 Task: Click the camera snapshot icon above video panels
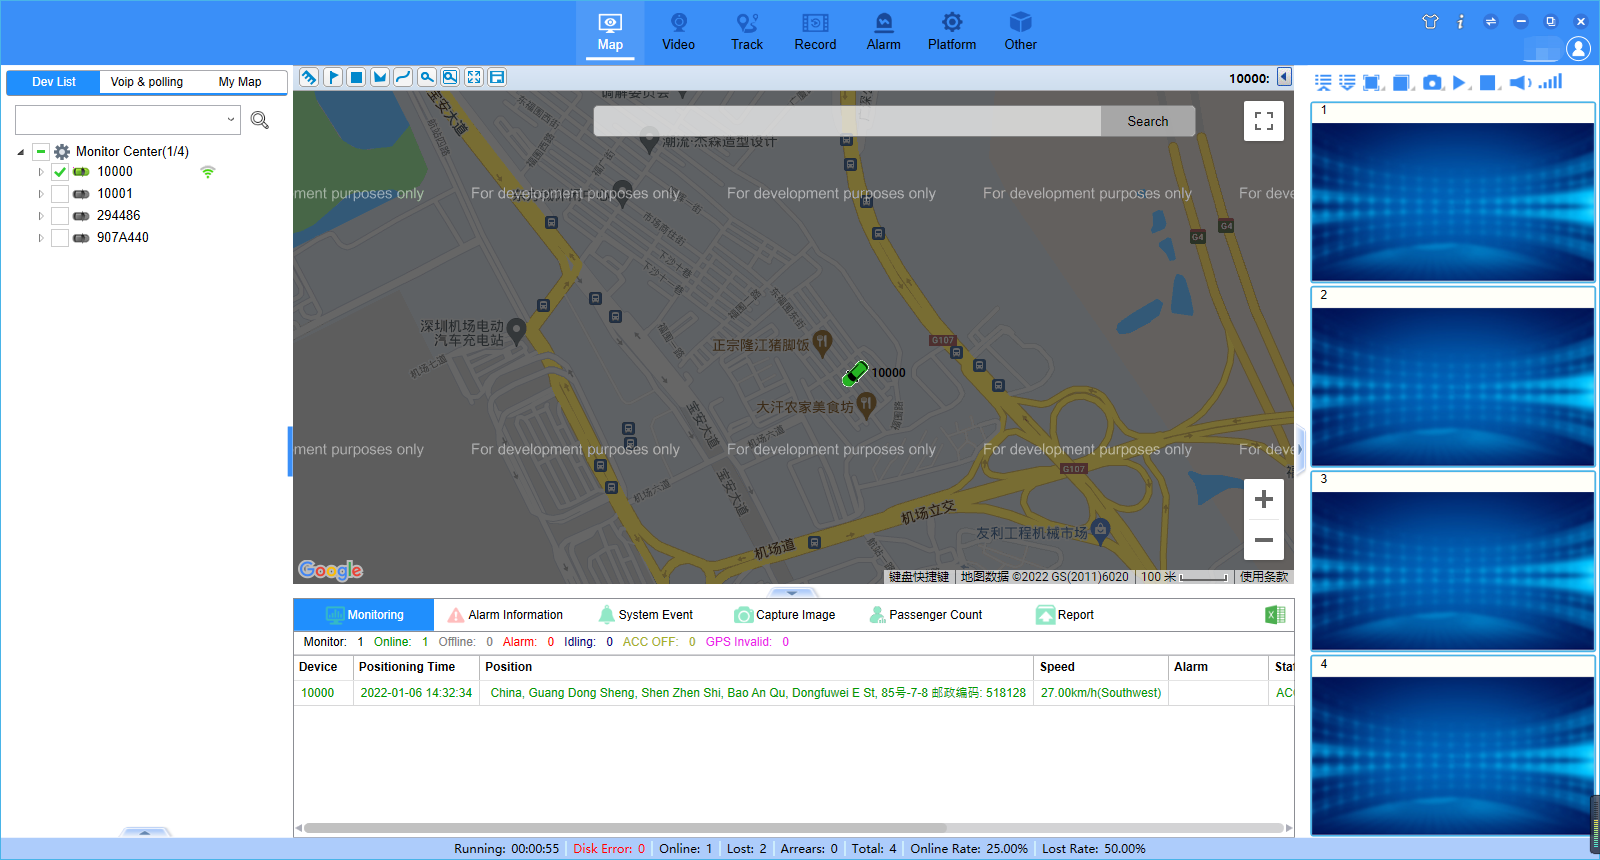coord(1432,83)
